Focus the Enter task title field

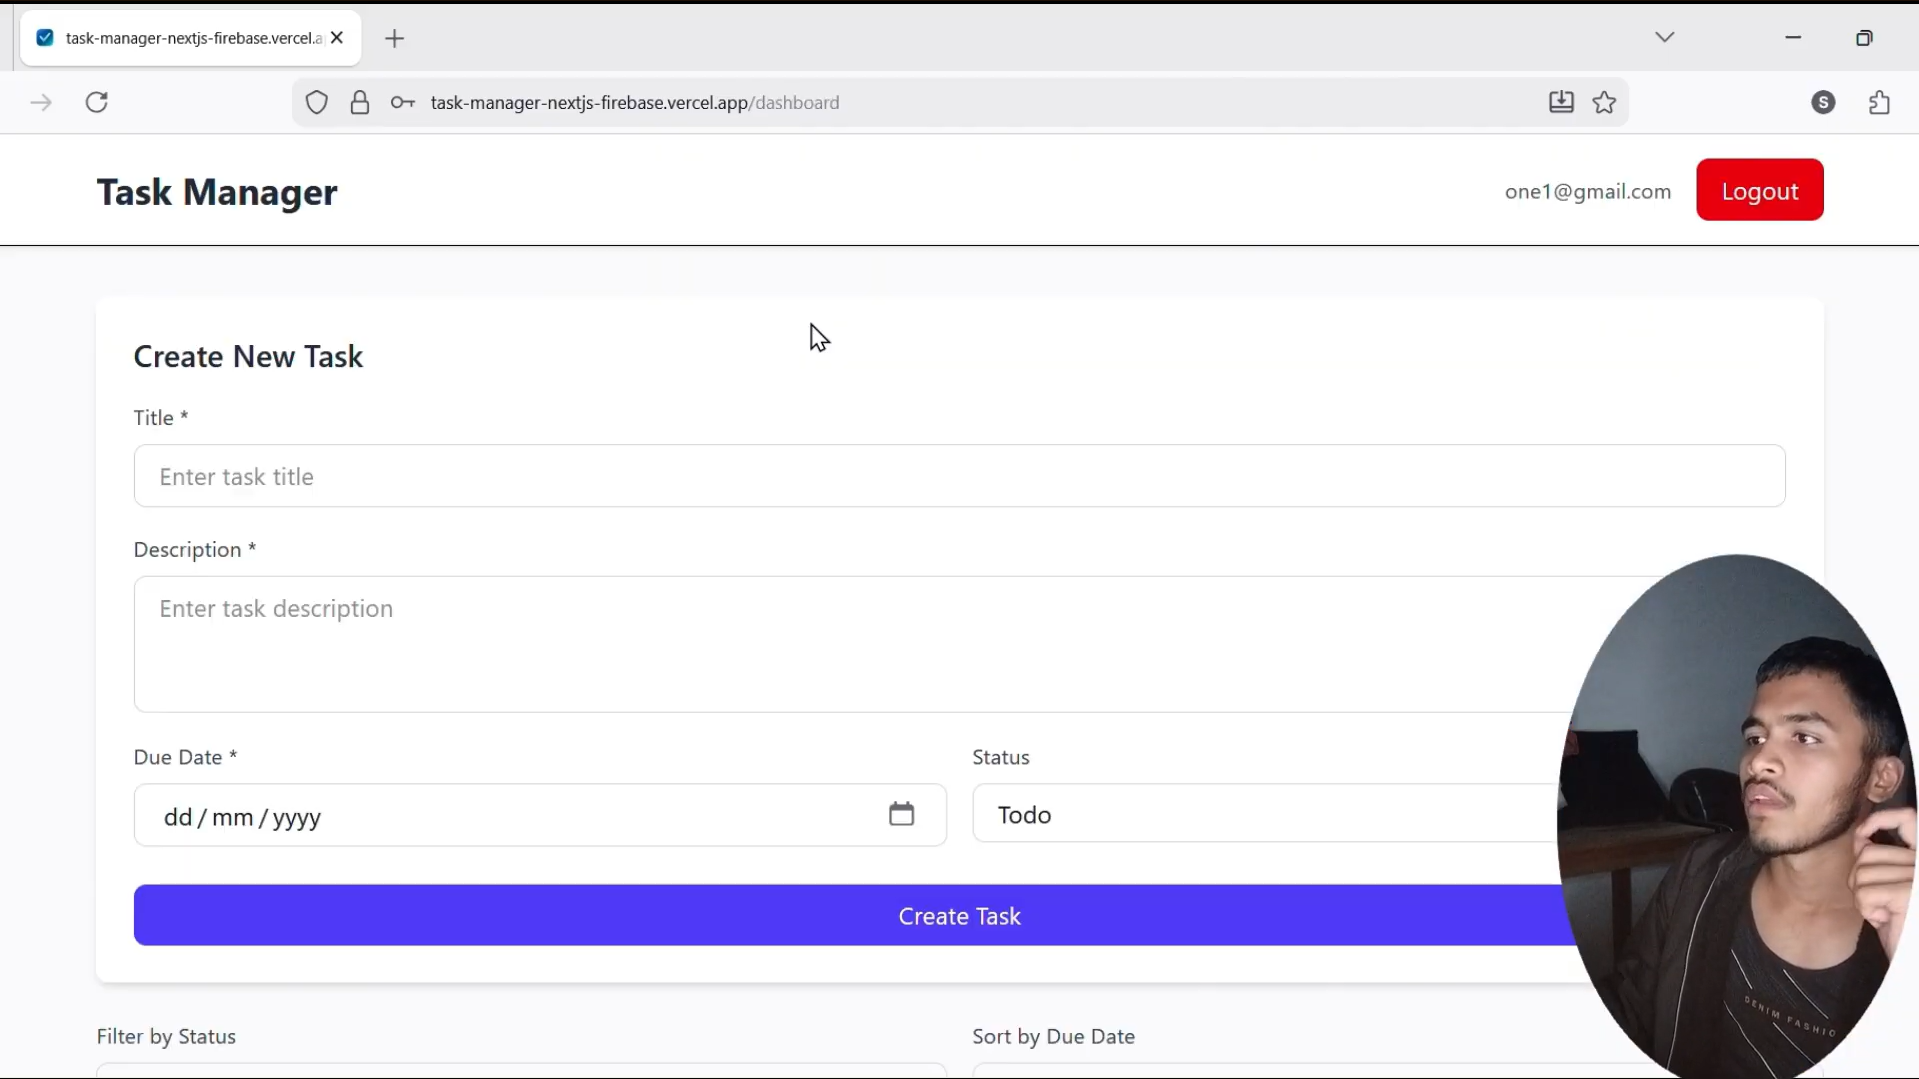[x=958, y=476]
